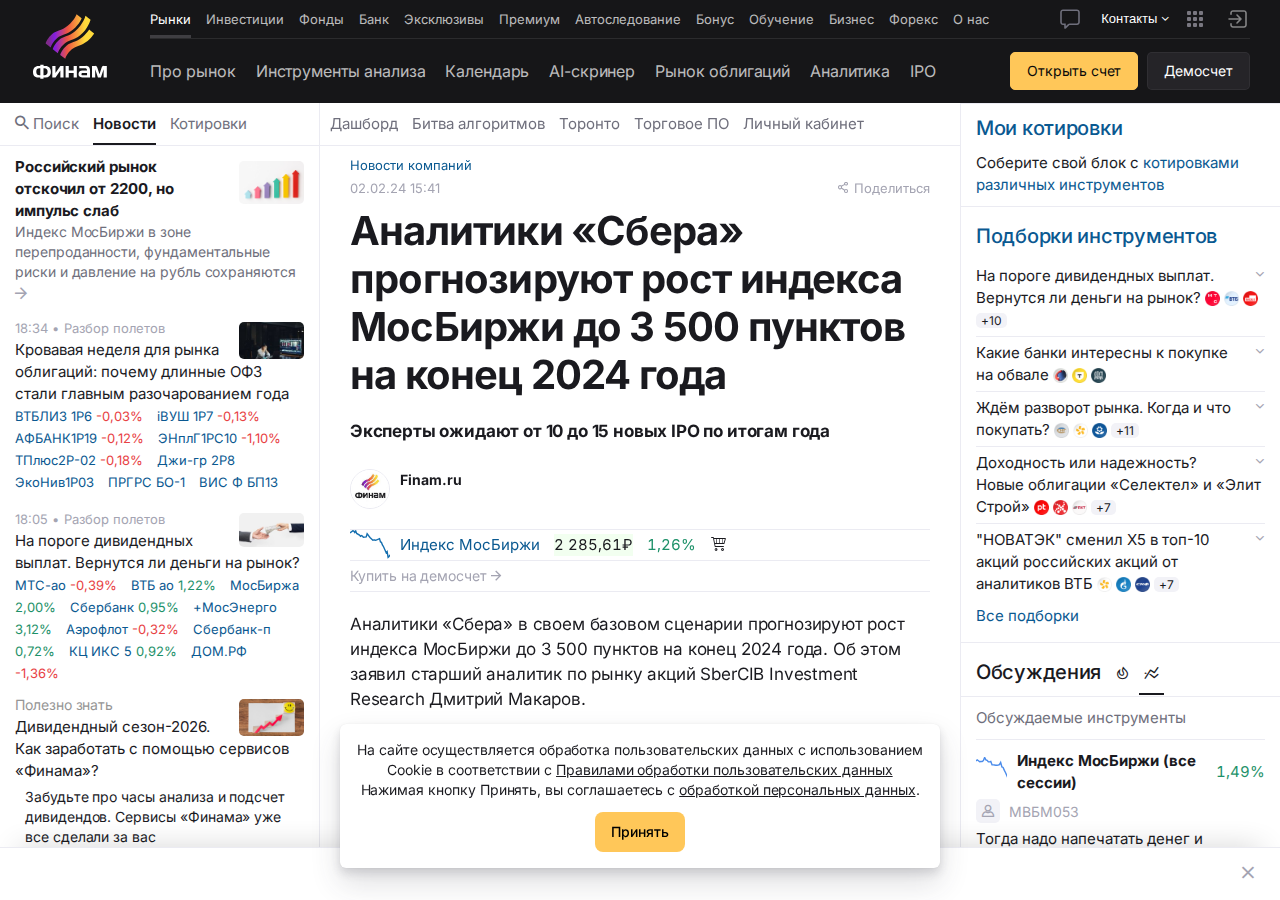The image size is (1280, 900).
Task: Select the trend-lines icon next to Обсуждения
Action: tap(1152, 673)
